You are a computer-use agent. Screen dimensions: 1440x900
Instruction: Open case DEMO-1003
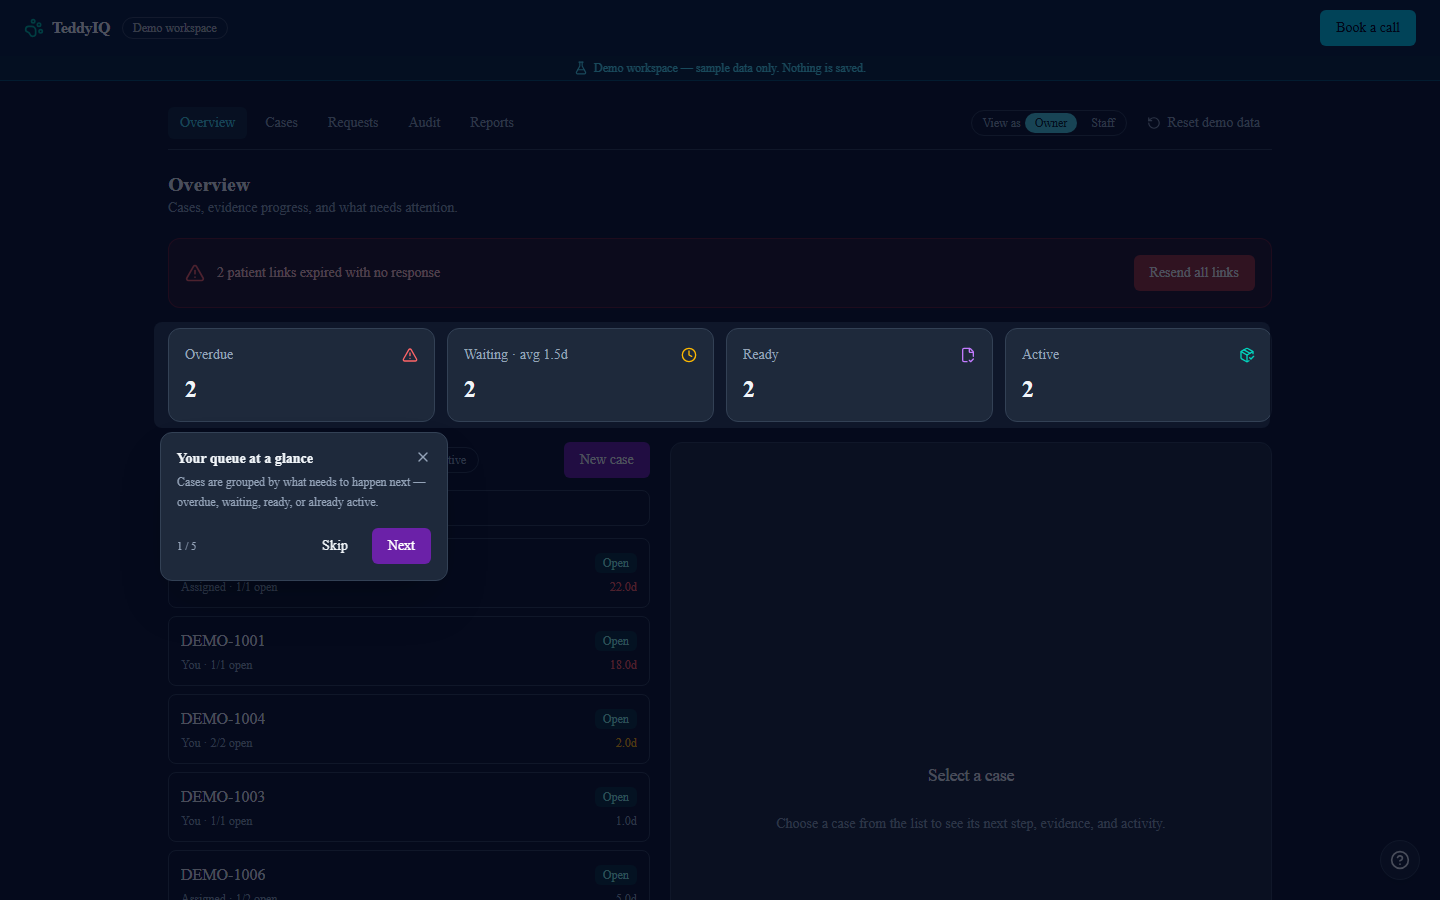(409, 807)
